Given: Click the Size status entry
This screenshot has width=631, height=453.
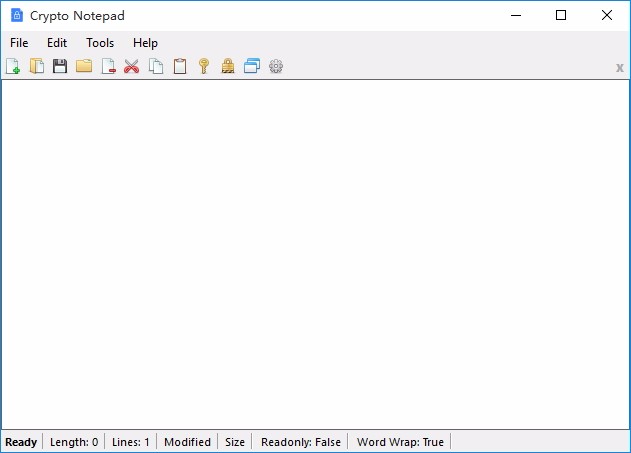Looking at the screenshot, I should [235, 442].
